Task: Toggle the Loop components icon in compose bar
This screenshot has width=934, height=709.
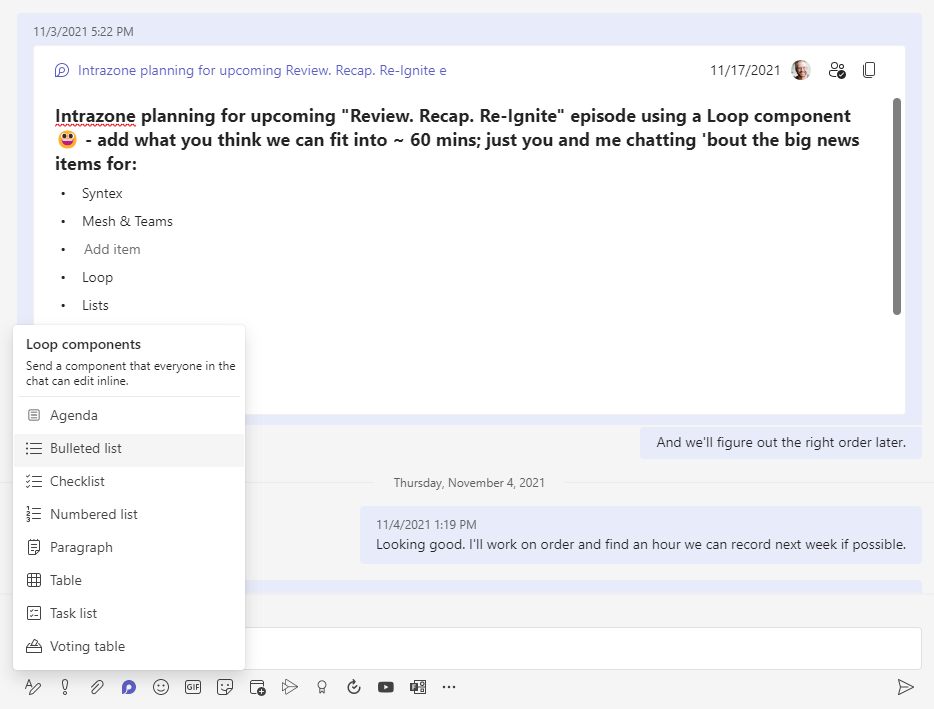Action: (129, 687)
